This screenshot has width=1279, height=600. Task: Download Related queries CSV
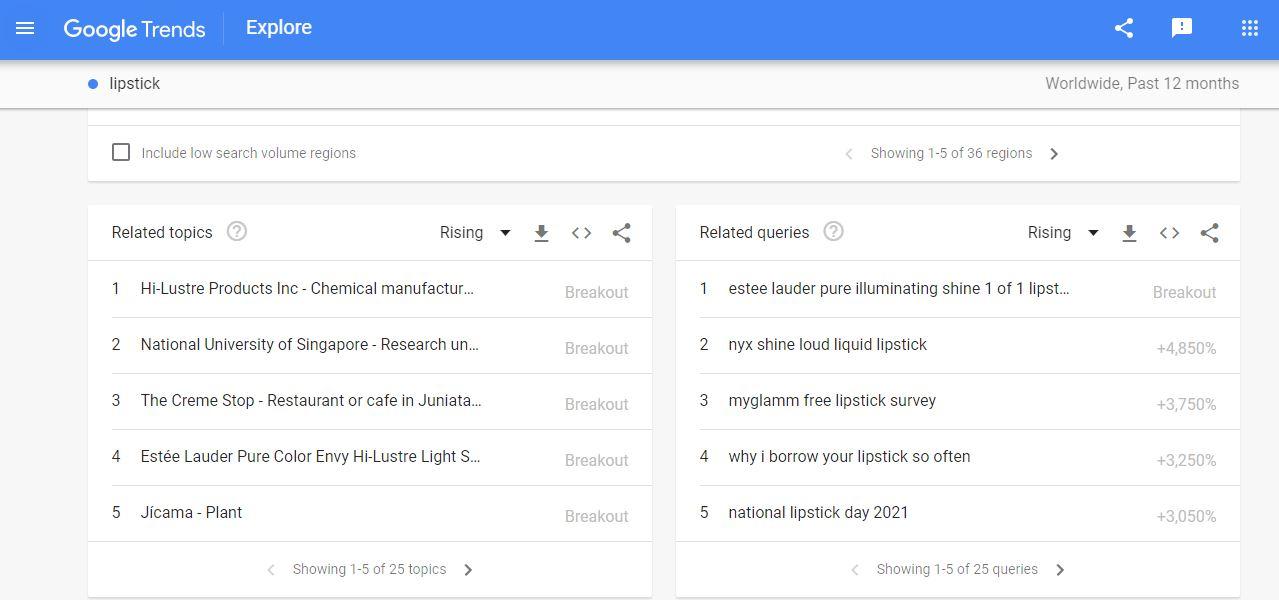(x=1129, y=233)
